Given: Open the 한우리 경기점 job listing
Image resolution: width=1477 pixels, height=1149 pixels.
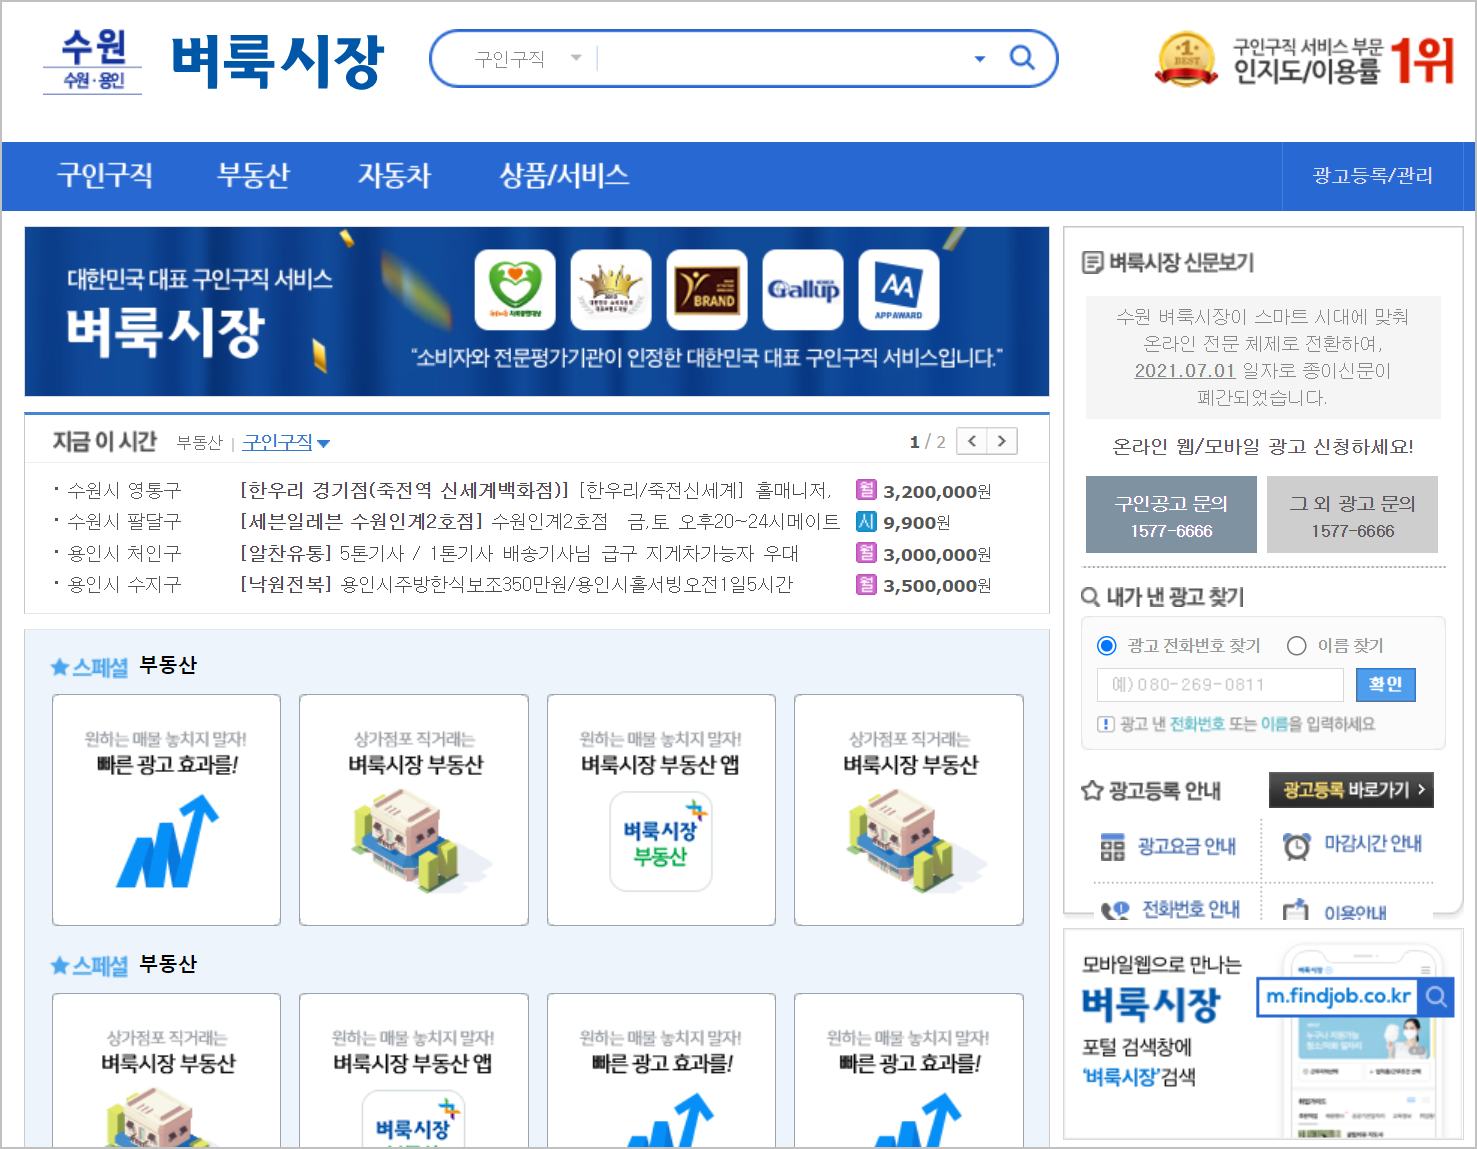Looking at the screenshot, I should pyautogui.click(x=536, y=491).
